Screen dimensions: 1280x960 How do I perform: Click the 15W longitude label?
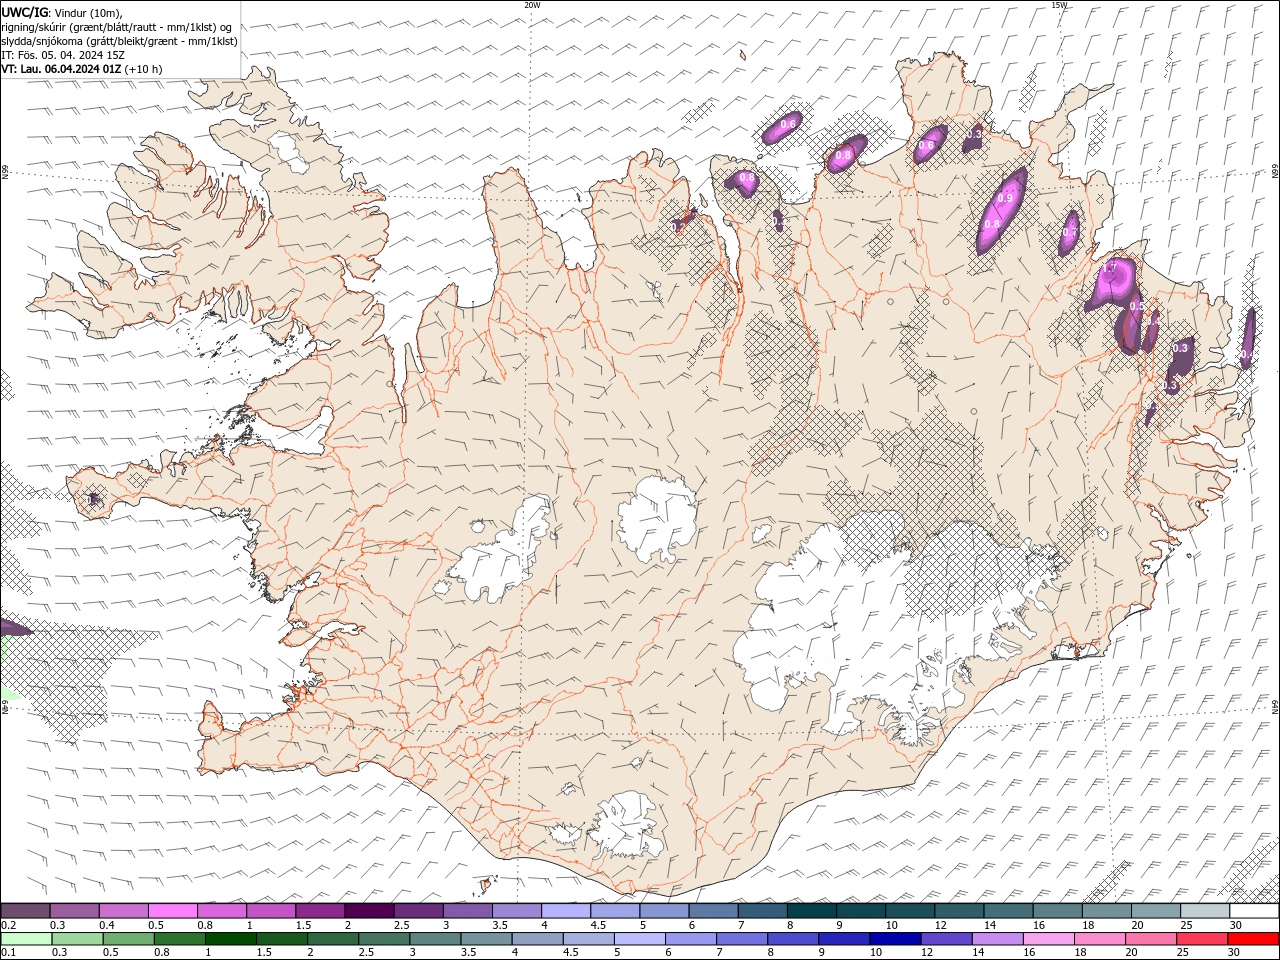click(1059, 5)
